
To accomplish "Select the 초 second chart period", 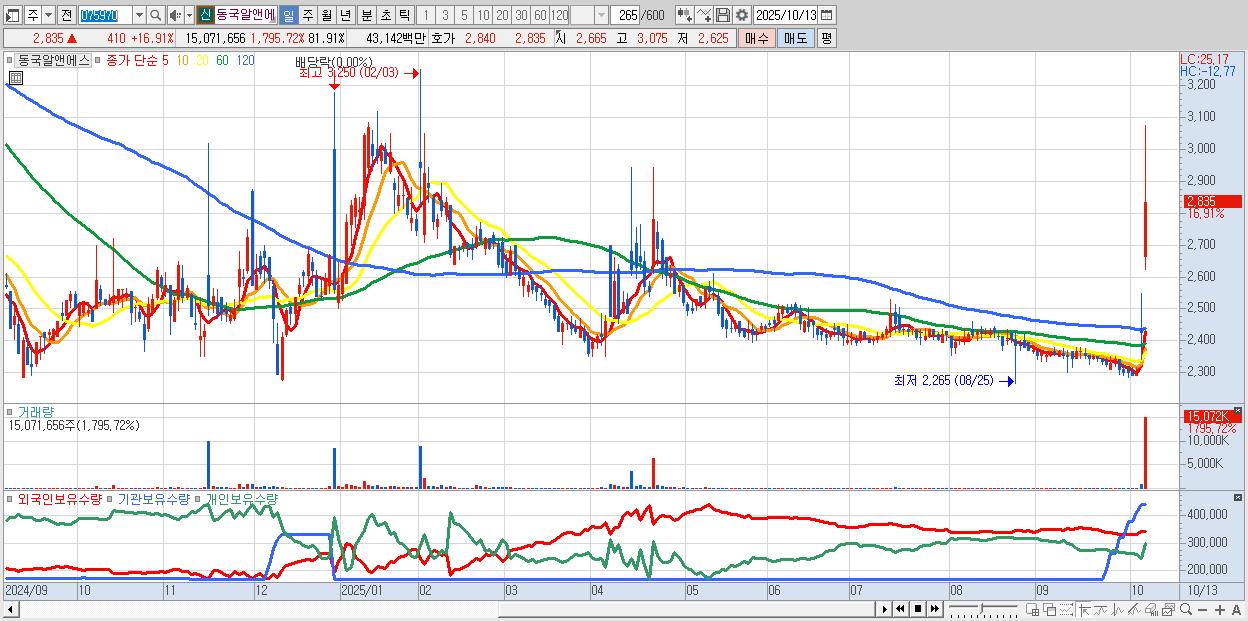I will point(385,15).
